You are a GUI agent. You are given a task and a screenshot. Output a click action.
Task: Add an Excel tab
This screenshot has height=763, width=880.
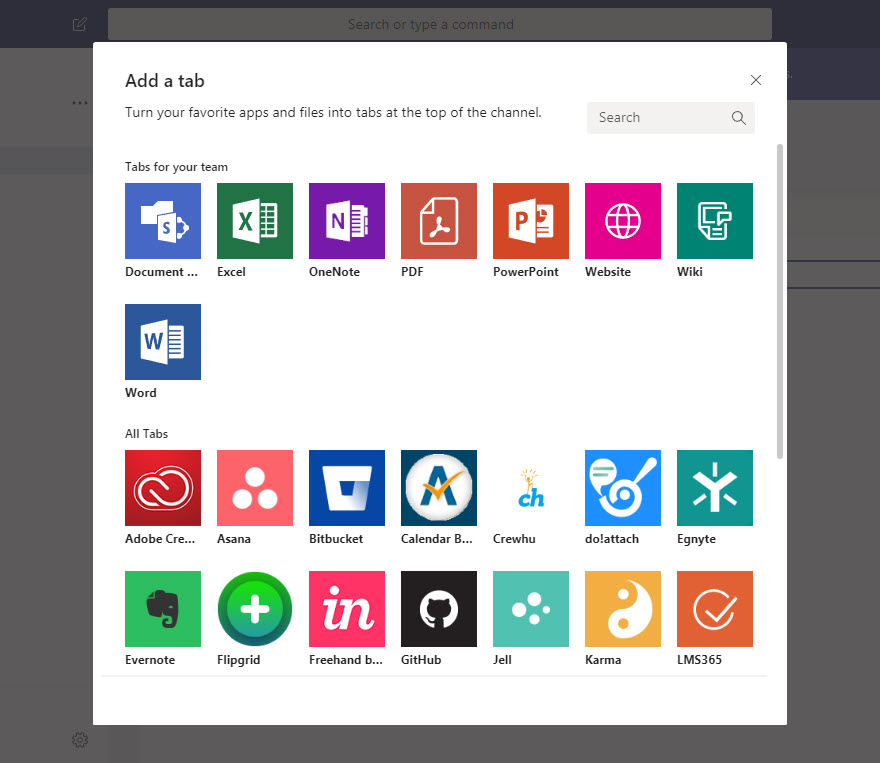[254, 221]
